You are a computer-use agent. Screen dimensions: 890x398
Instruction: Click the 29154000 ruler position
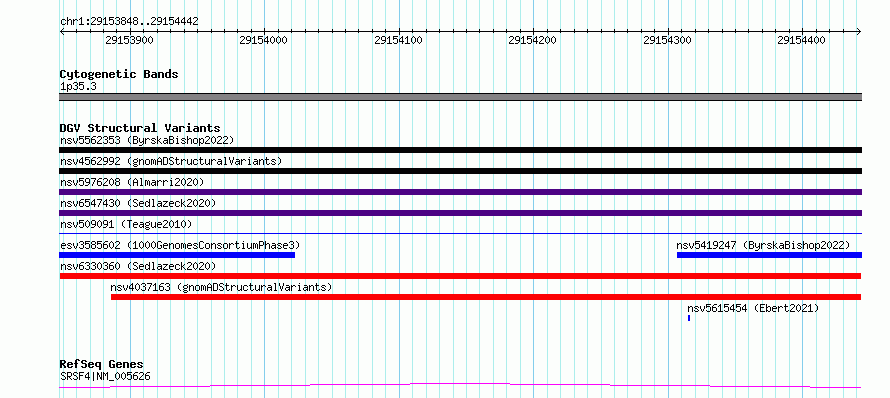[x=263, y=40]
